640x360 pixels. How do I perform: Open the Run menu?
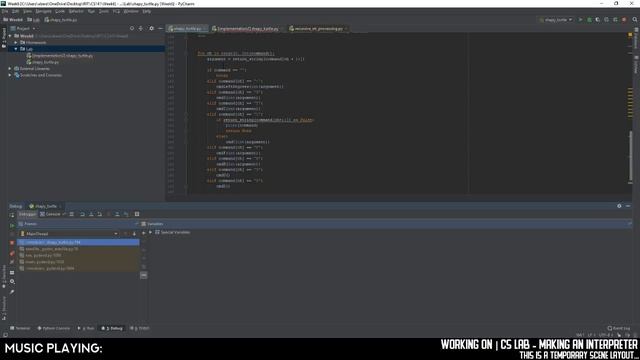[x=91, y=11]
